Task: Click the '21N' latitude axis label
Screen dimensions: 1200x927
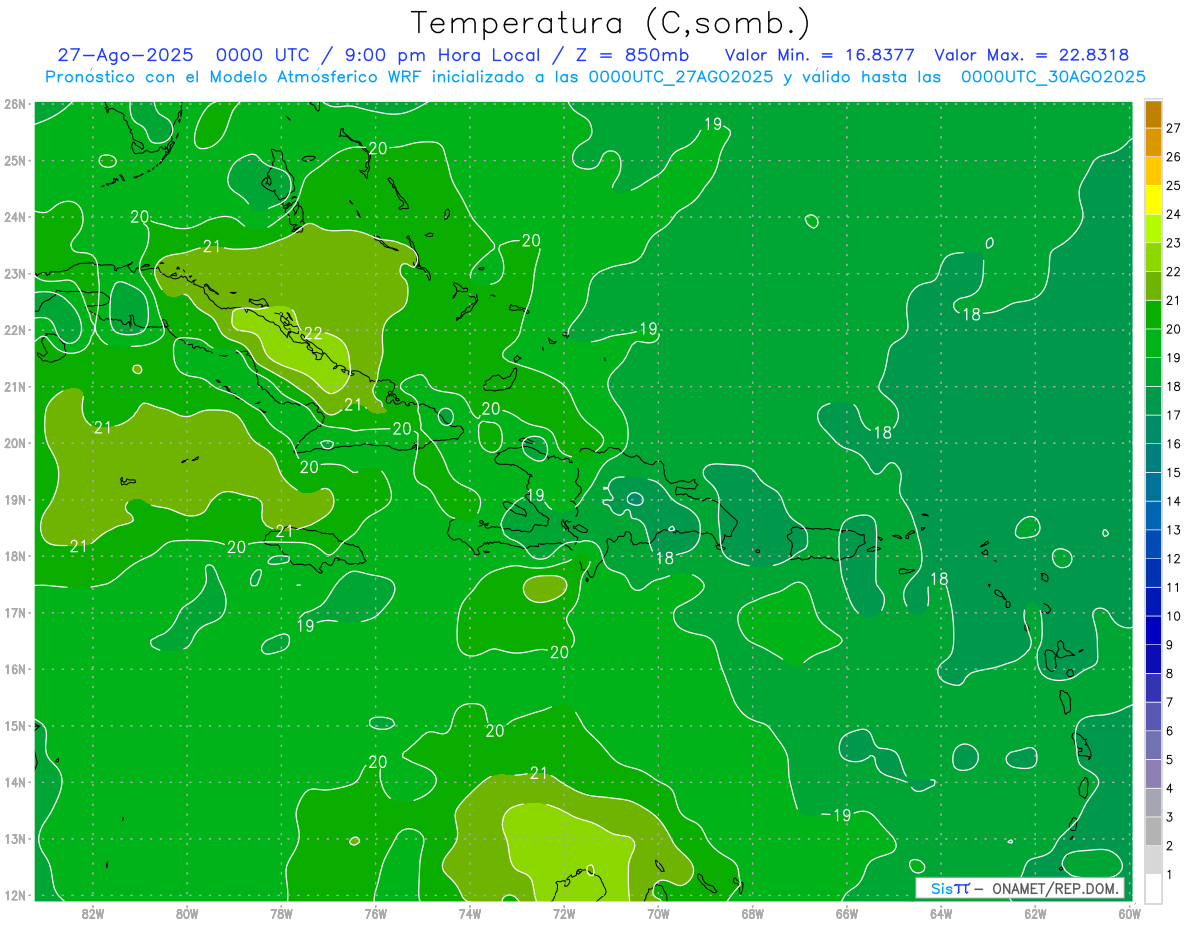Action: pos(14,386)
